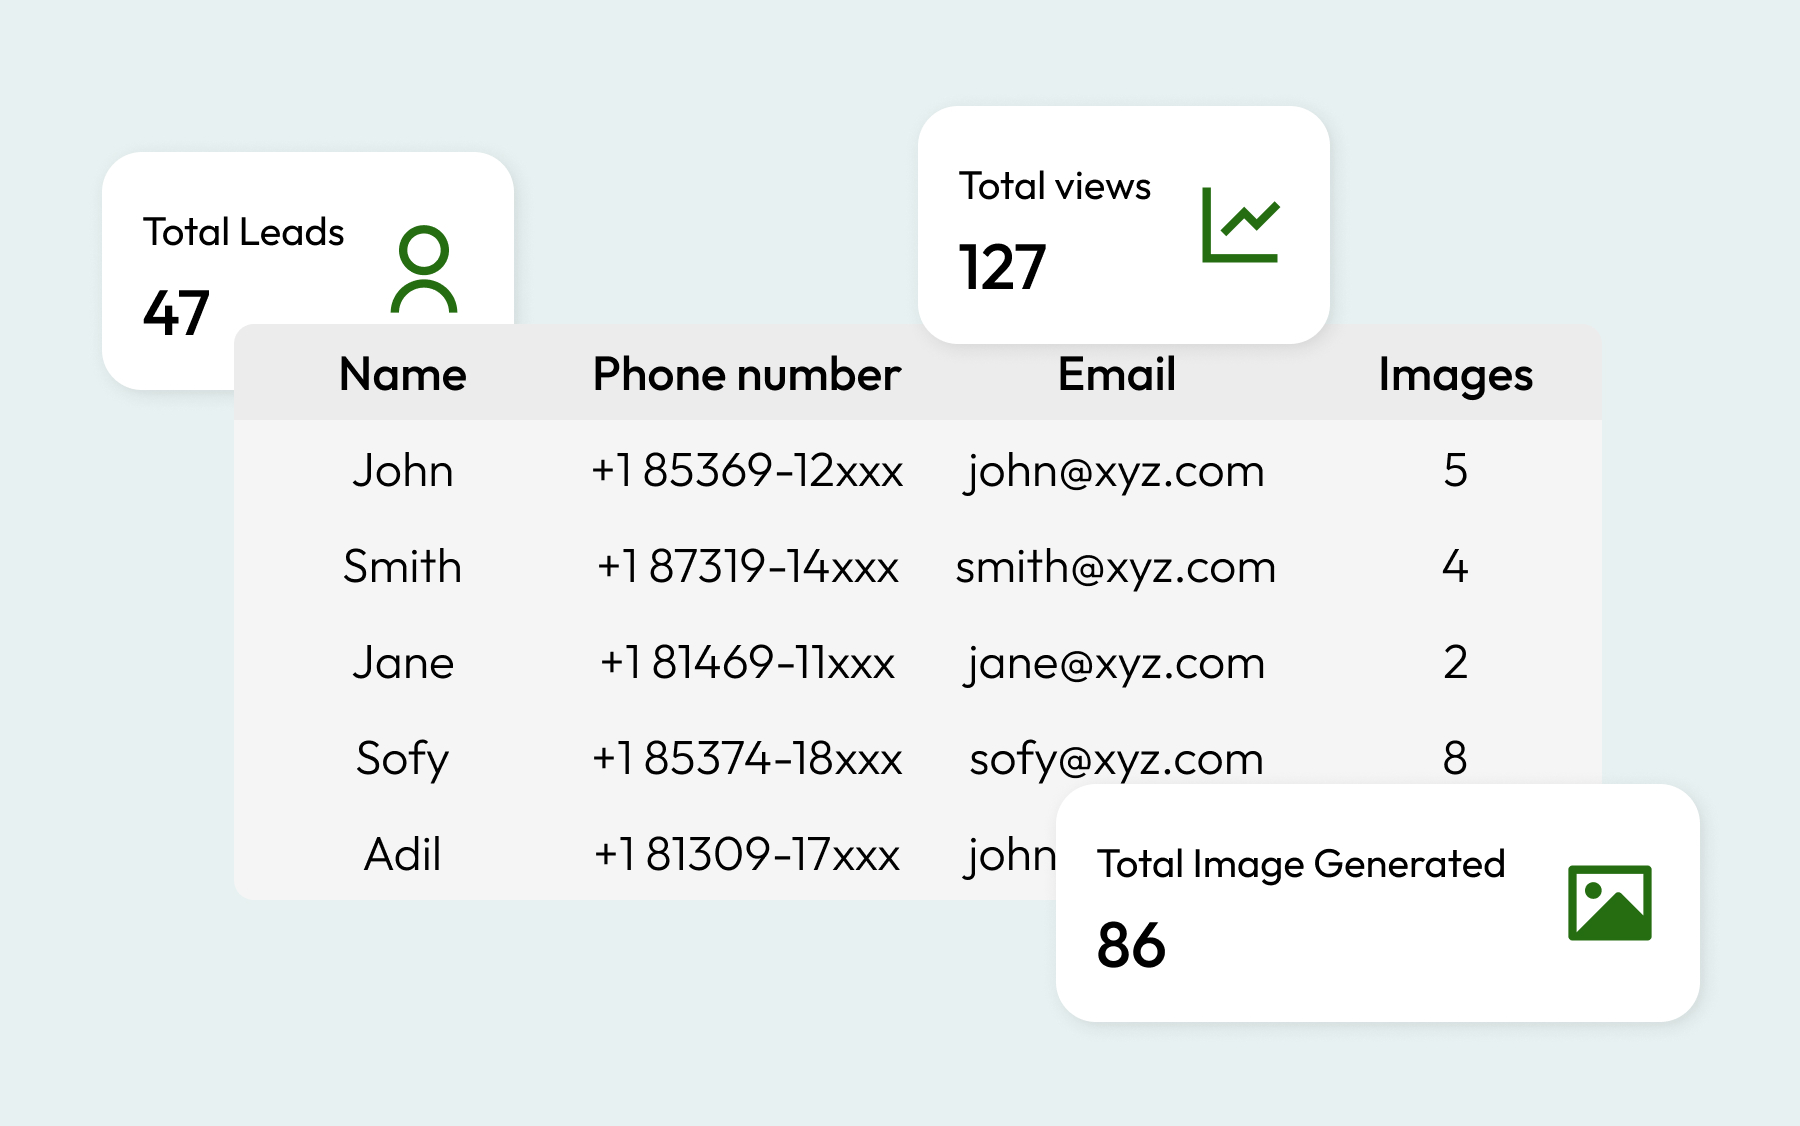Click the 86 images generated value

click(1131, 945)
